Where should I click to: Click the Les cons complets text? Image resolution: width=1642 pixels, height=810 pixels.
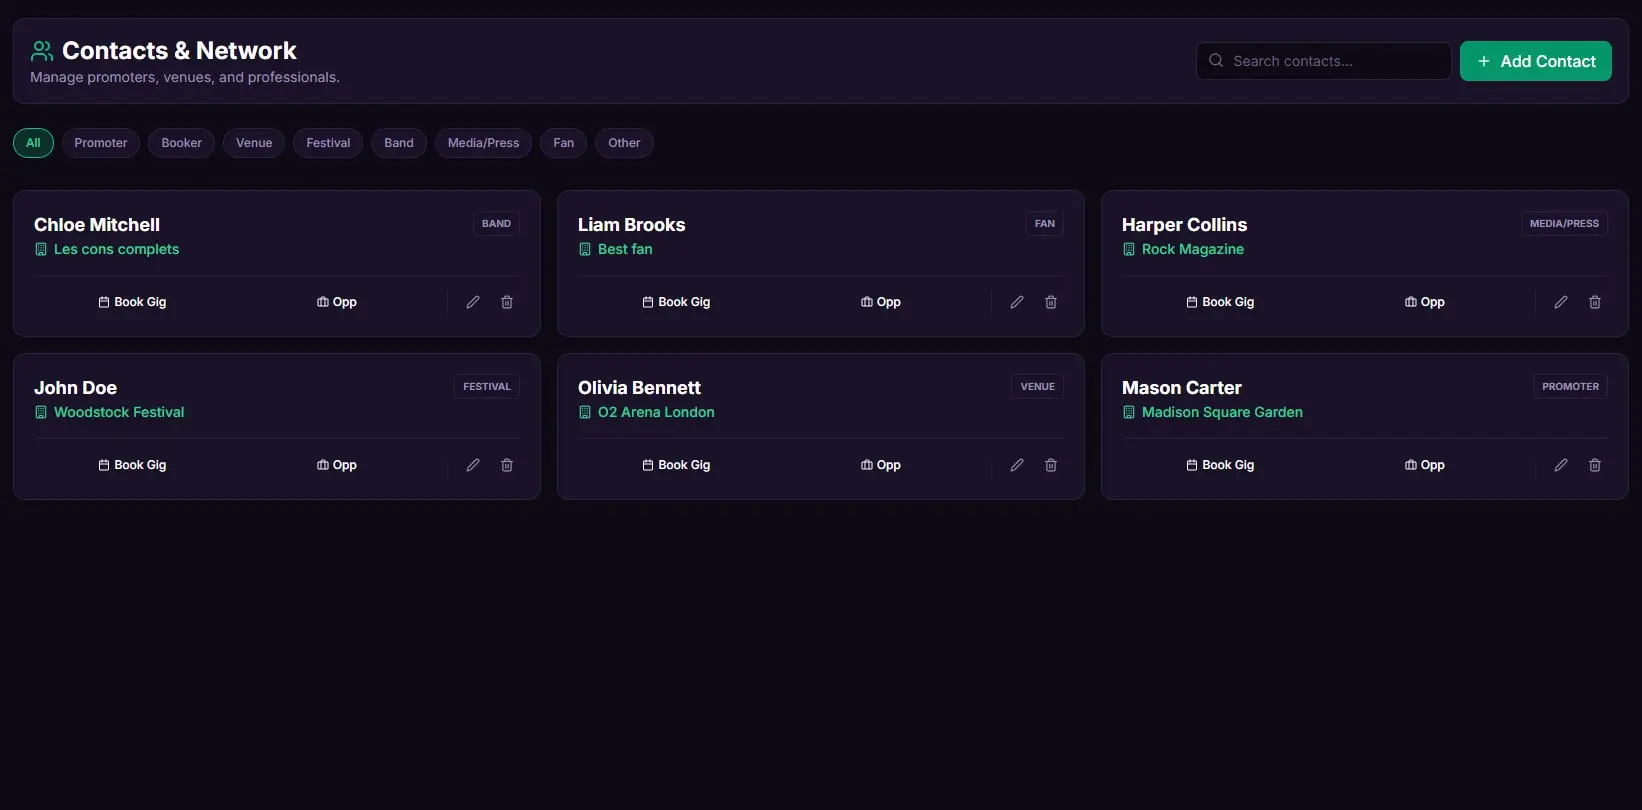[117, 249]
